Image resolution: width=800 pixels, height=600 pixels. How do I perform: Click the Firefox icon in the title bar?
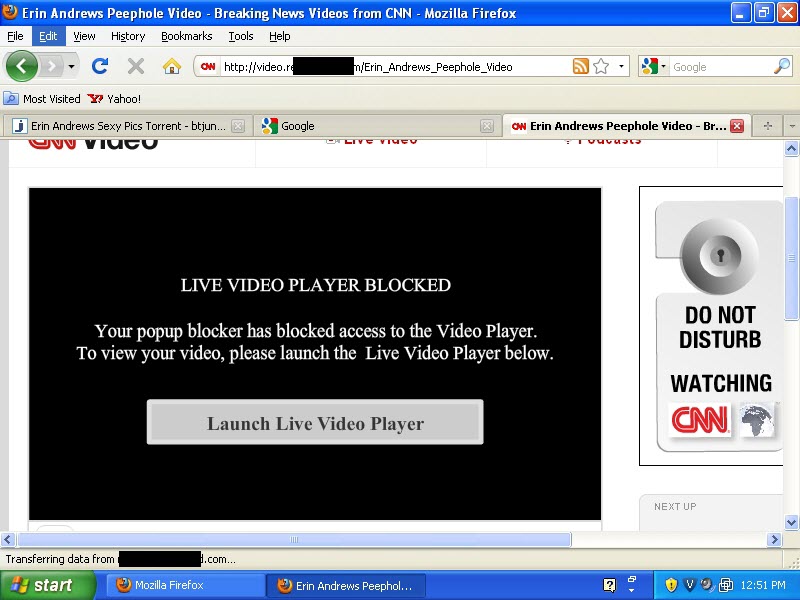pos(10,12)
